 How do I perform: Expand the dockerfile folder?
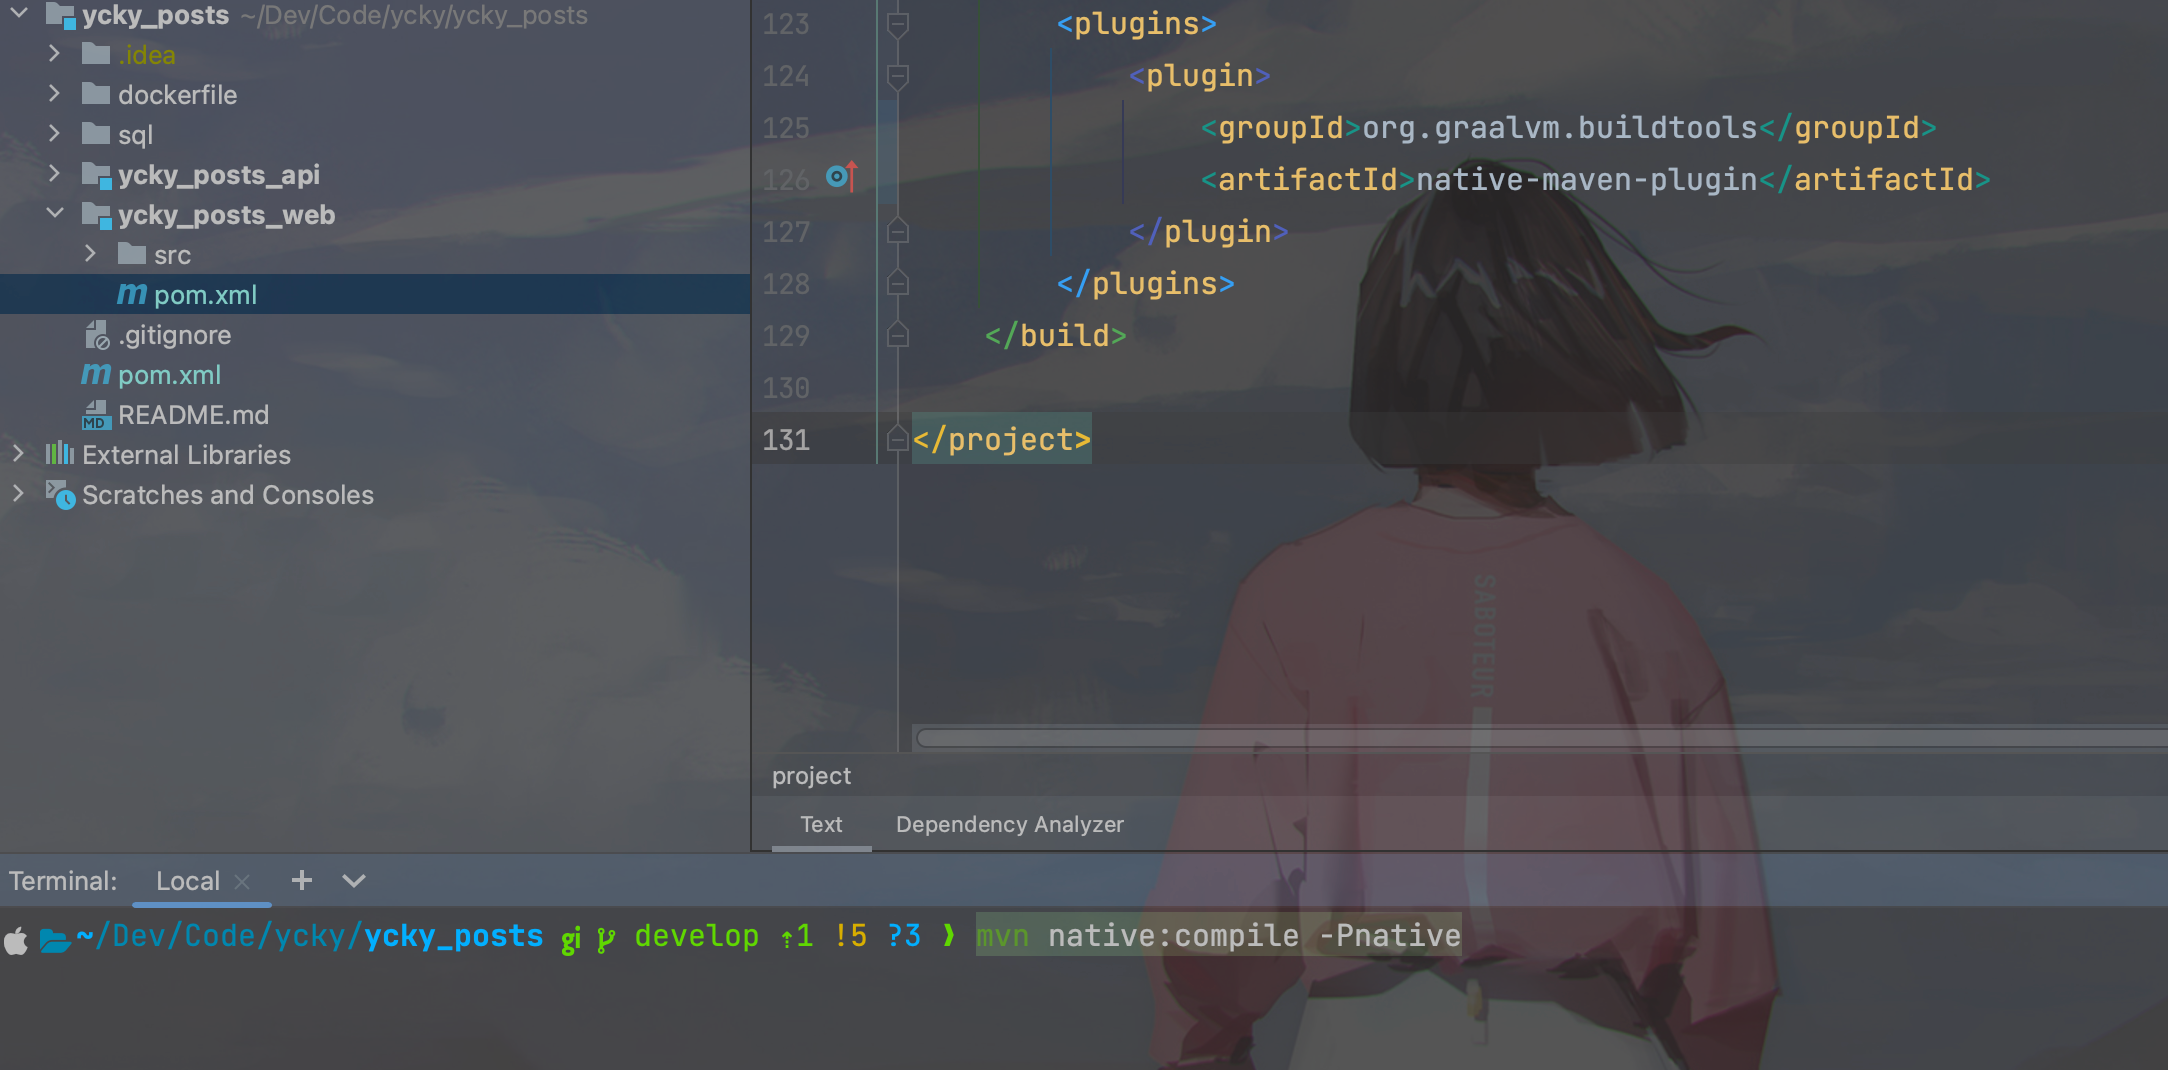(55, 94)
